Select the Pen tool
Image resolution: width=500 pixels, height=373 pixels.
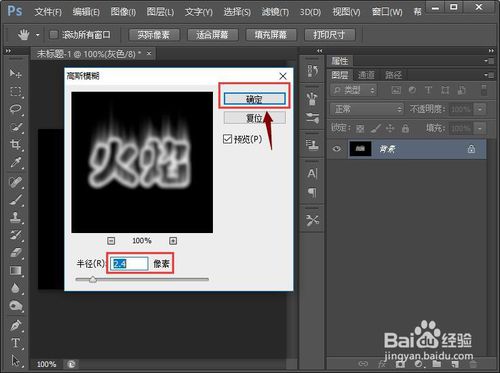[x=15, y=325]
